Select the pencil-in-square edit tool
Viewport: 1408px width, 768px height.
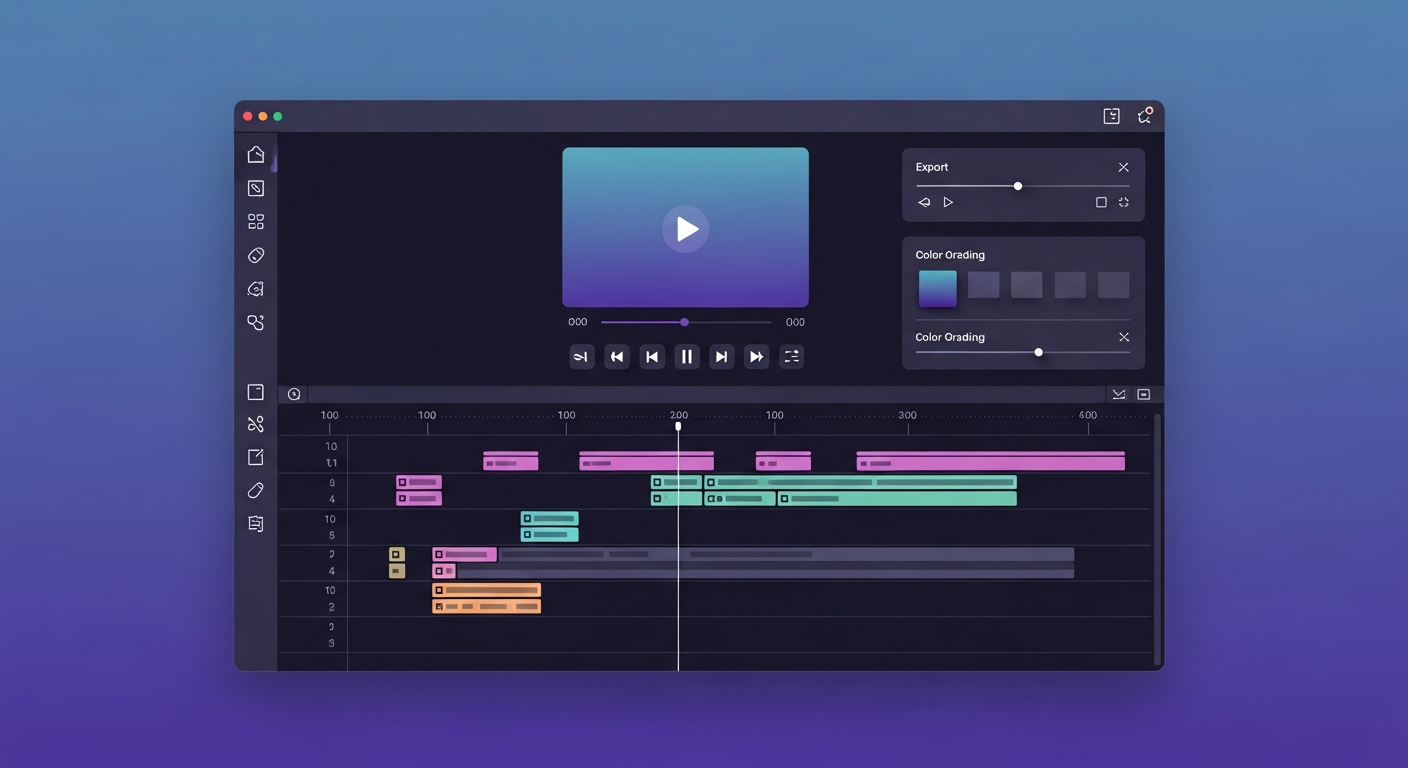(x=256, y=188)
